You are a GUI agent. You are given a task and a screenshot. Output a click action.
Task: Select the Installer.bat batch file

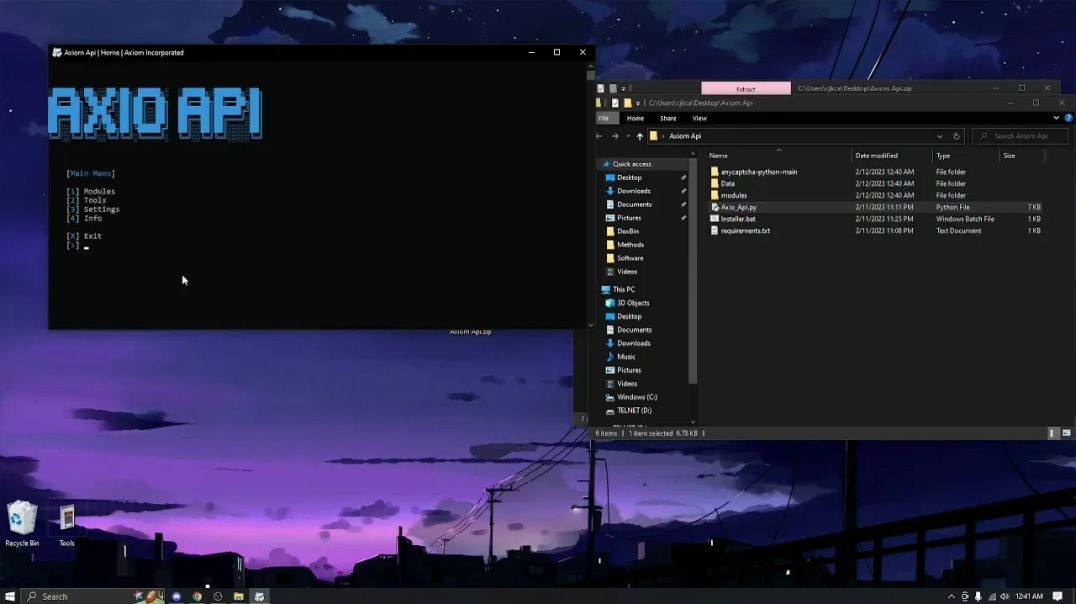pos(738,219)
